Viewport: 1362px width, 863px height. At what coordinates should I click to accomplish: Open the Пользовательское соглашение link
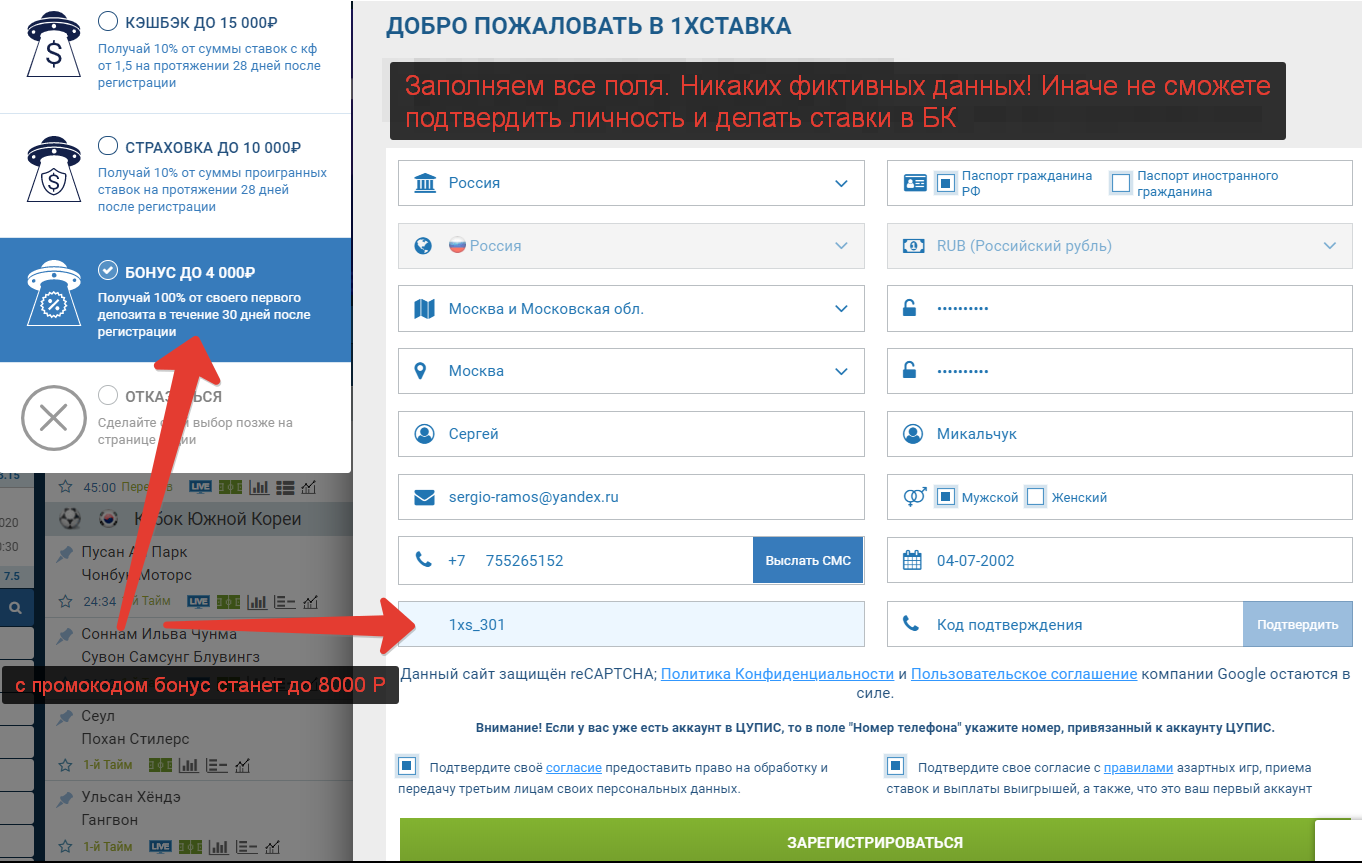[1024, 674]
